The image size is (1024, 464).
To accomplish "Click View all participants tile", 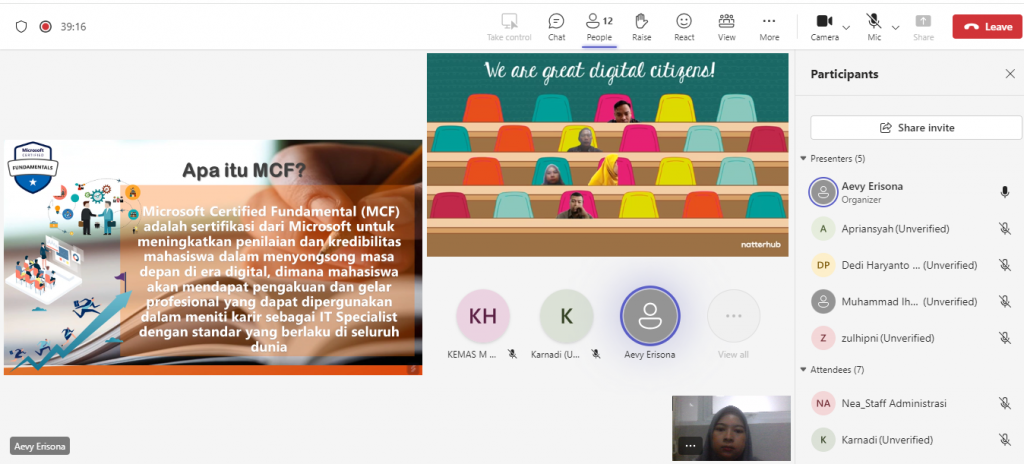I will tap(733, 316).
